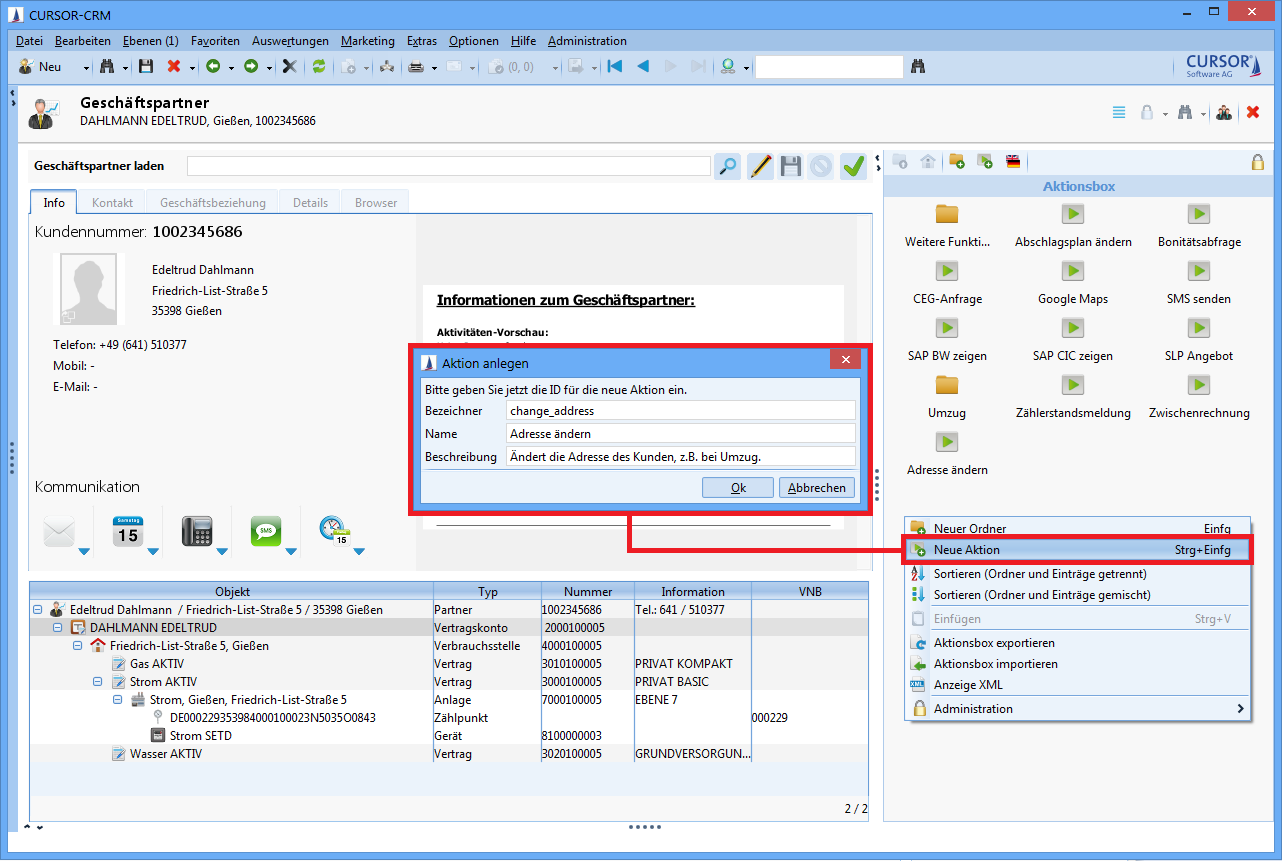Confirm the dialog with Ok

(738, 488)
